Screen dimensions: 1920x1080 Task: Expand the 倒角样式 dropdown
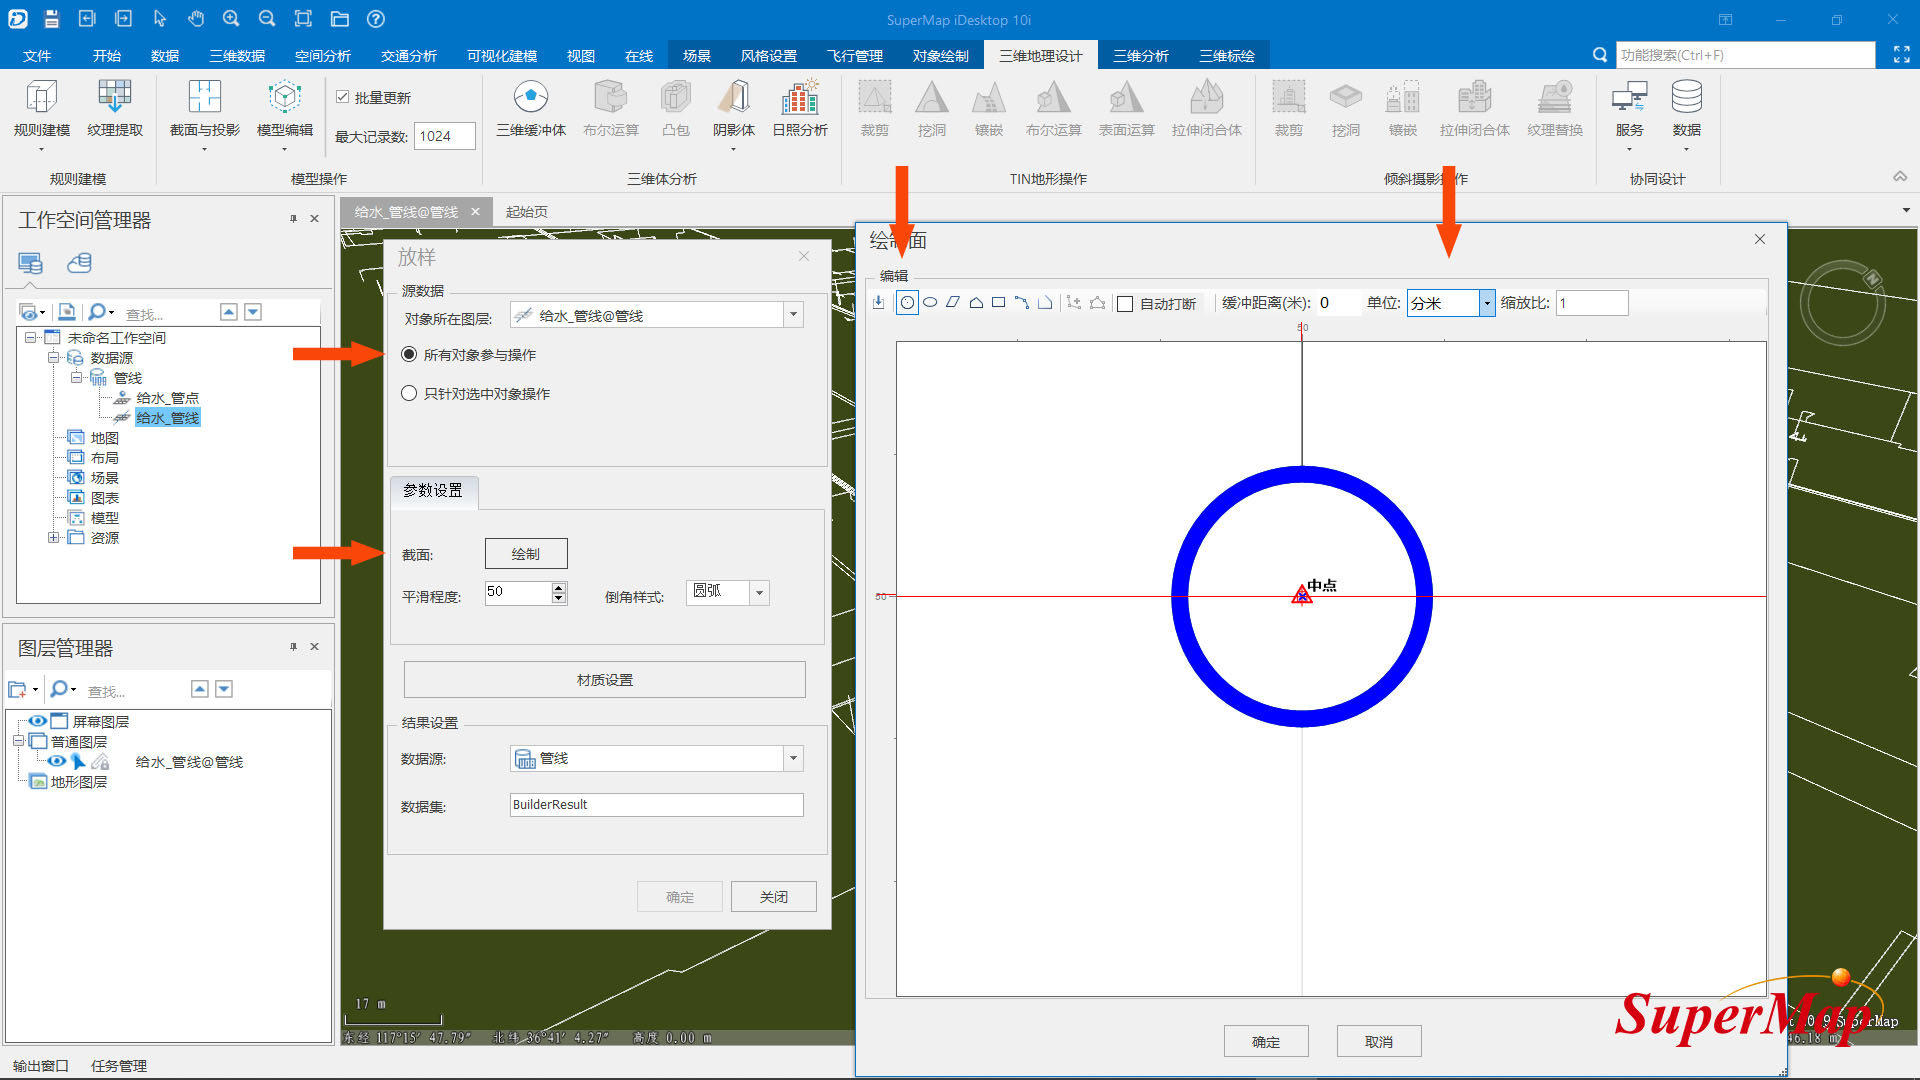[x=760, y=593]
